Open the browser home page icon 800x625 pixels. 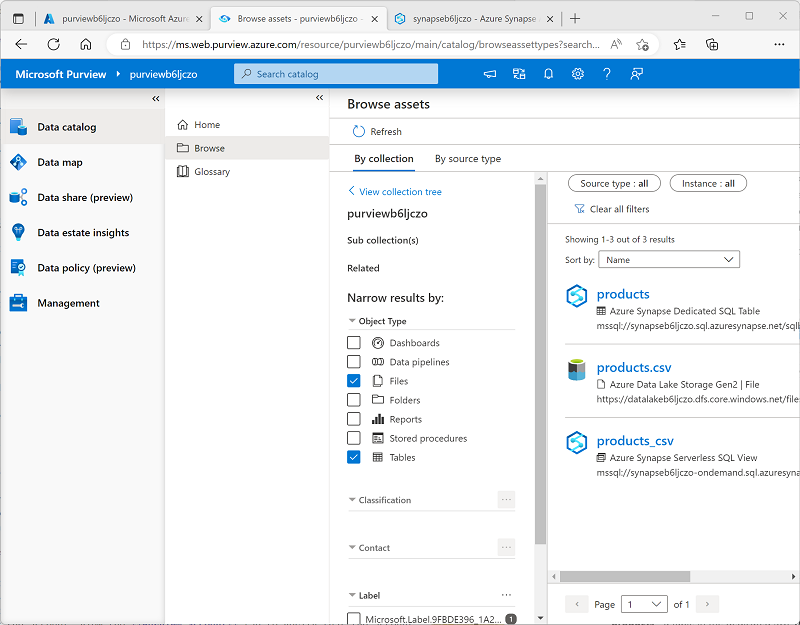coord(86,44)
